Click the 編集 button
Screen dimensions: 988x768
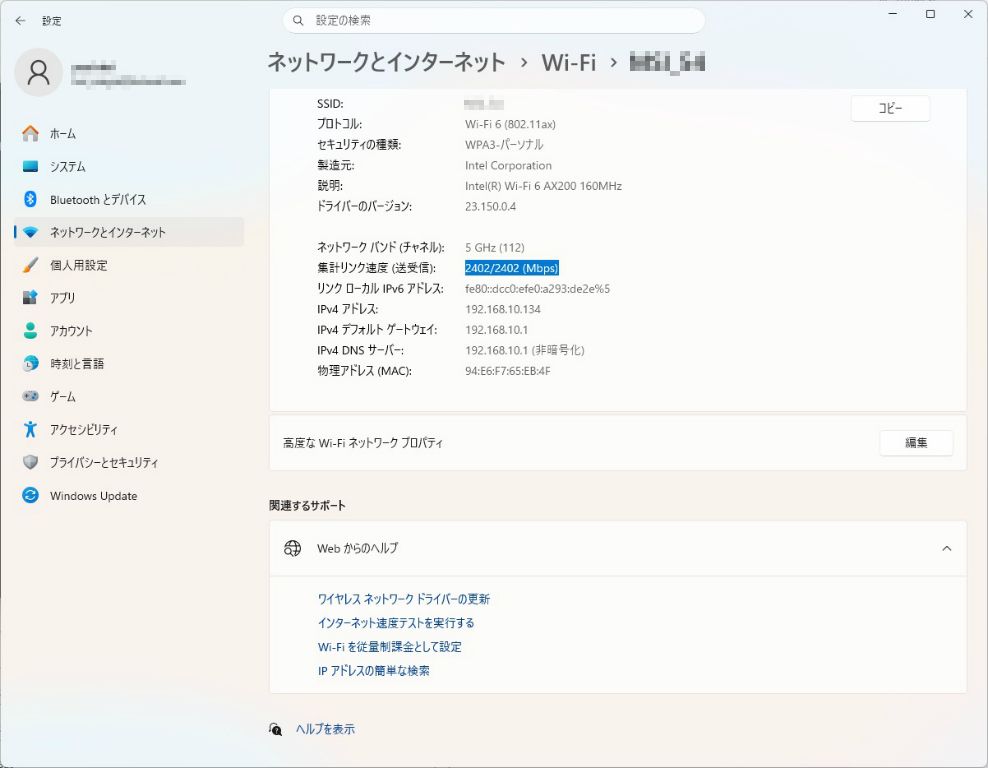pos(916,443)
